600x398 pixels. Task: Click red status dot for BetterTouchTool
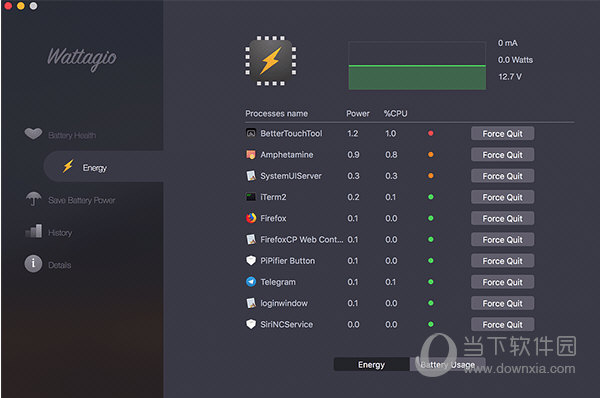[x=431, y=133]
